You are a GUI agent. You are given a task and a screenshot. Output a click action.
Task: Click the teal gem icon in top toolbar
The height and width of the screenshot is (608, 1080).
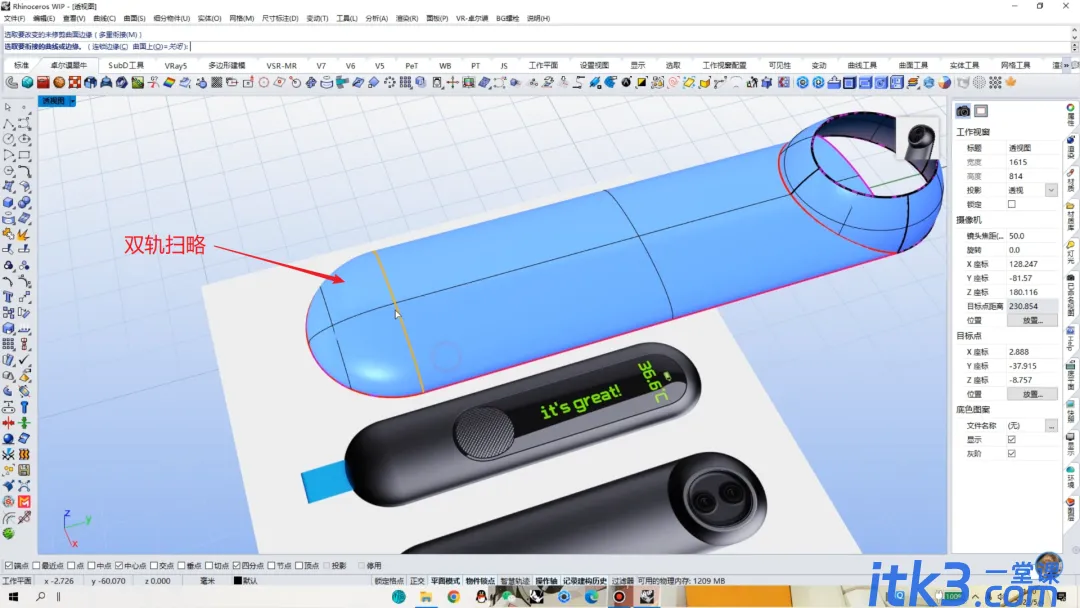(27, 83)
